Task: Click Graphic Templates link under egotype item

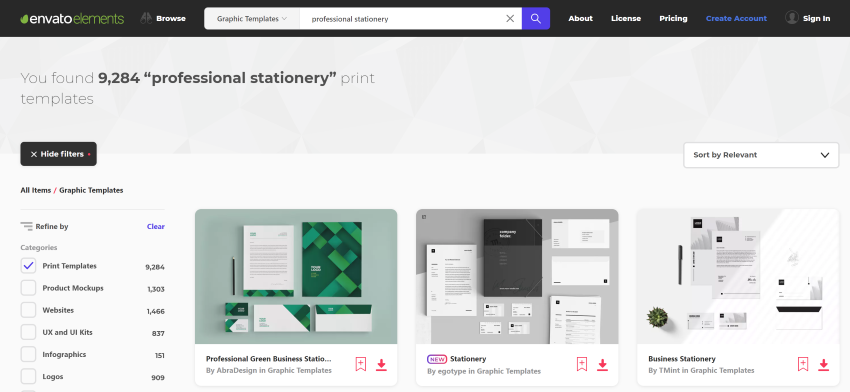Action: (x=509, y=371)
